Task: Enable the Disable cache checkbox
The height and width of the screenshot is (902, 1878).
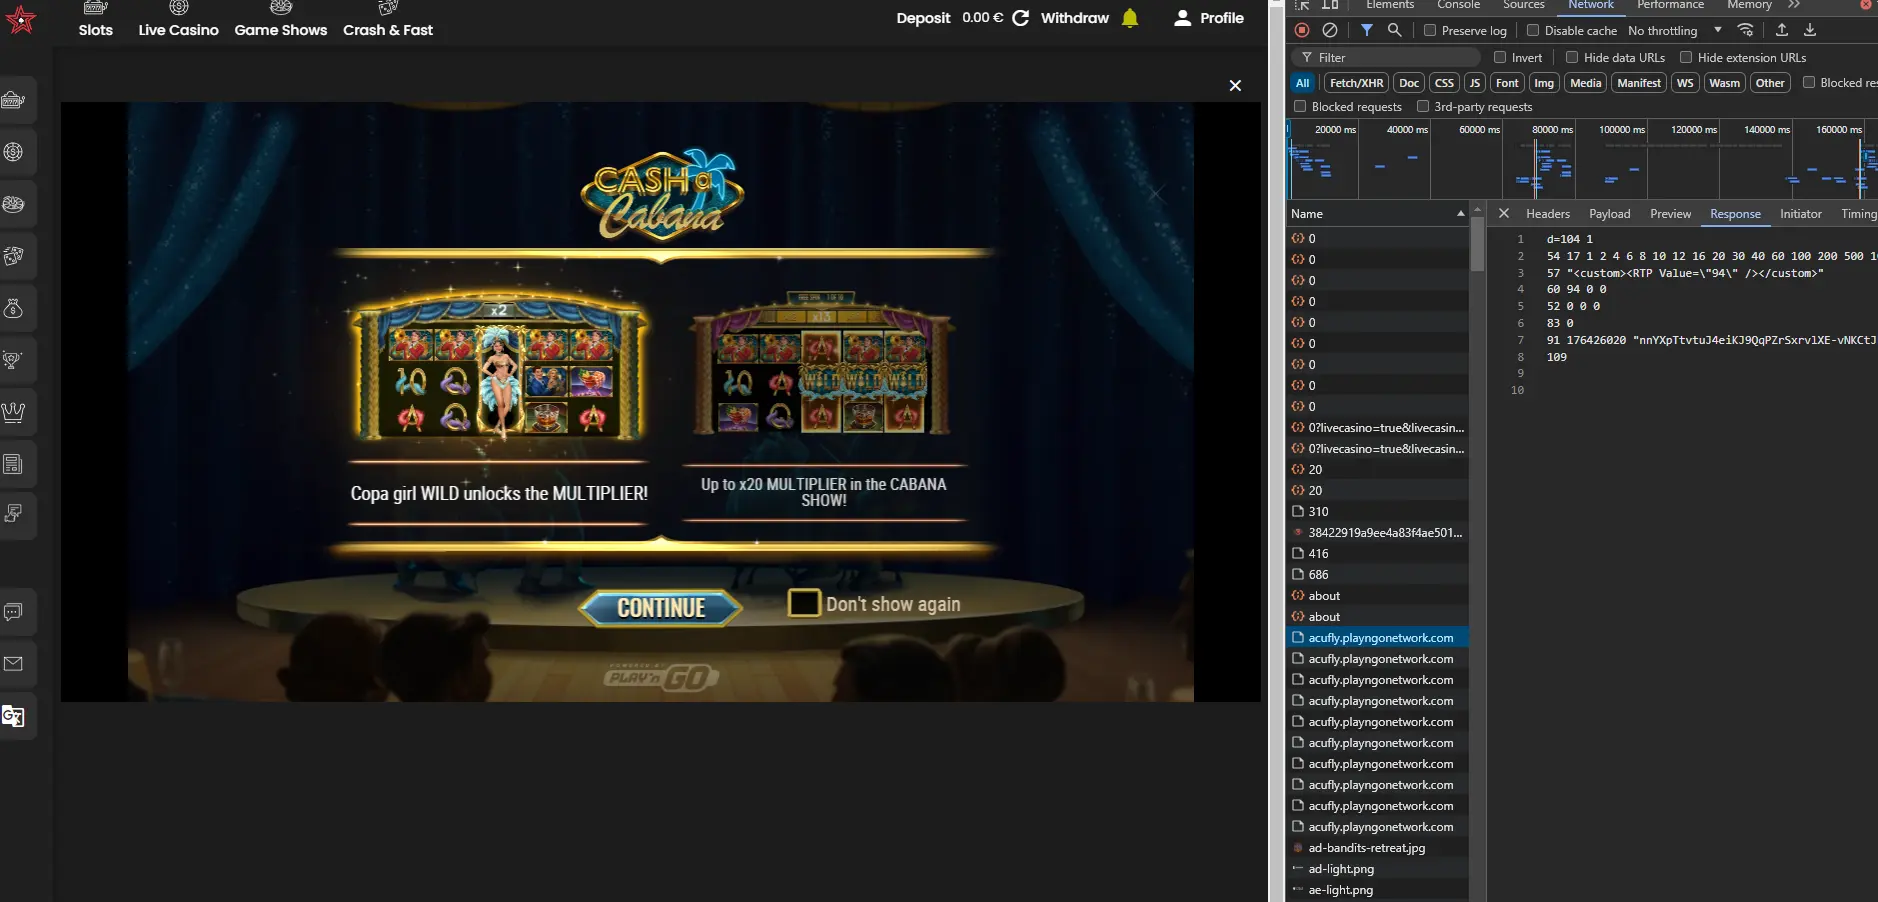Action: tap(1533, 30)
